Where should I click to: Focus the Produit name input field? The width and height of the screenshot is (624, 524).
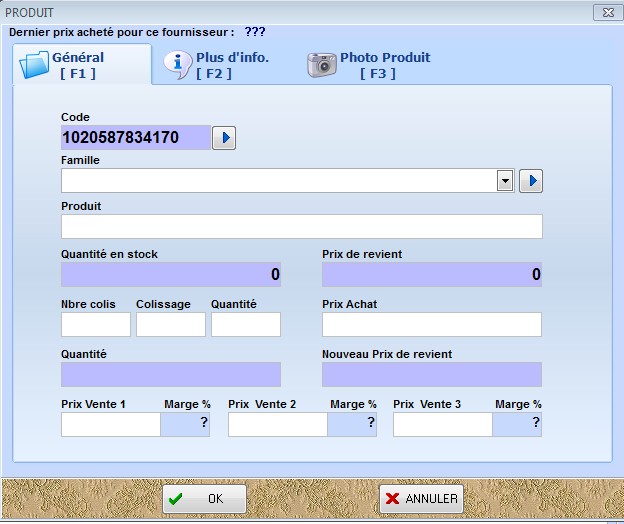pyautogui.click(x=302, y=226)
